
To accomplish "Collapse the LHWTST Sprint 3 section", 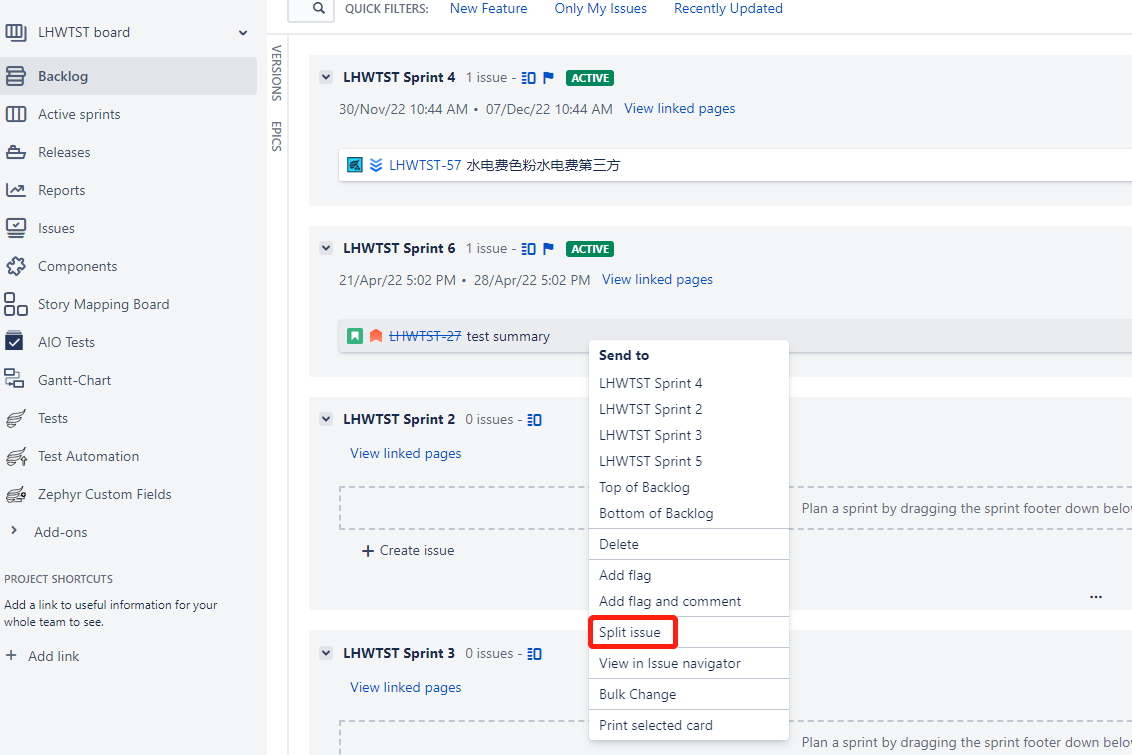I will tap(325, 652).
